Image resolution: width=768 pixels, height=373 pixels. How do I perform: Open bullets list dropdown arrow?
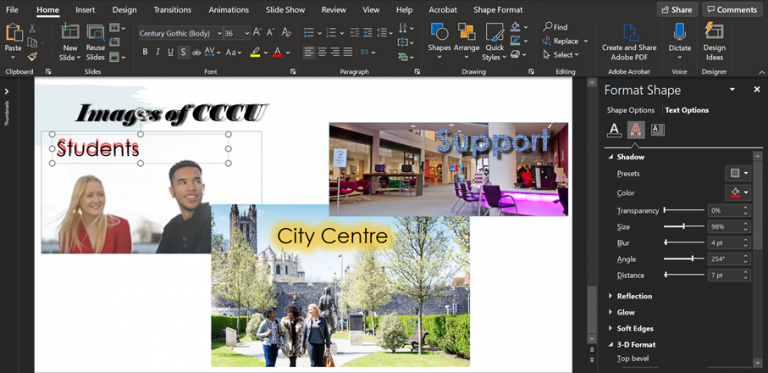(x=319, y=33)
